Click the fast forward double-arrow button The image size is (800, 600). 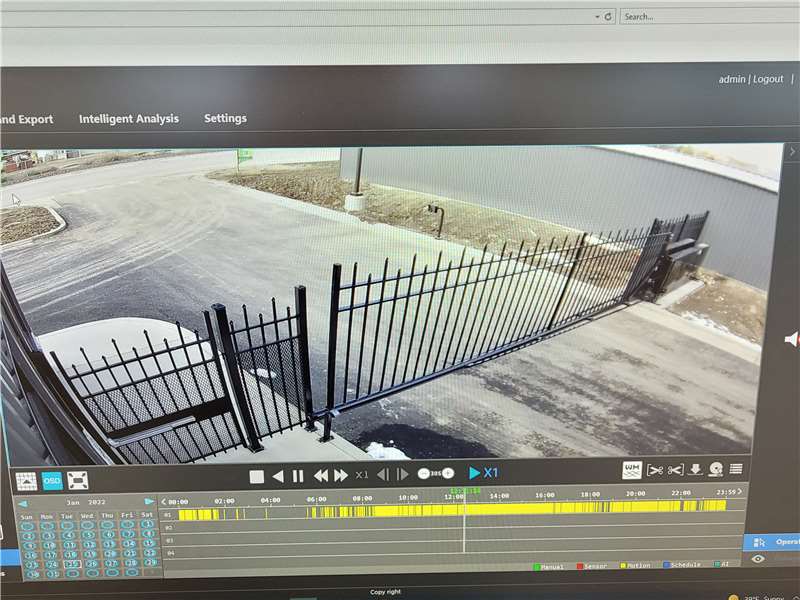[x=341, y=476]
